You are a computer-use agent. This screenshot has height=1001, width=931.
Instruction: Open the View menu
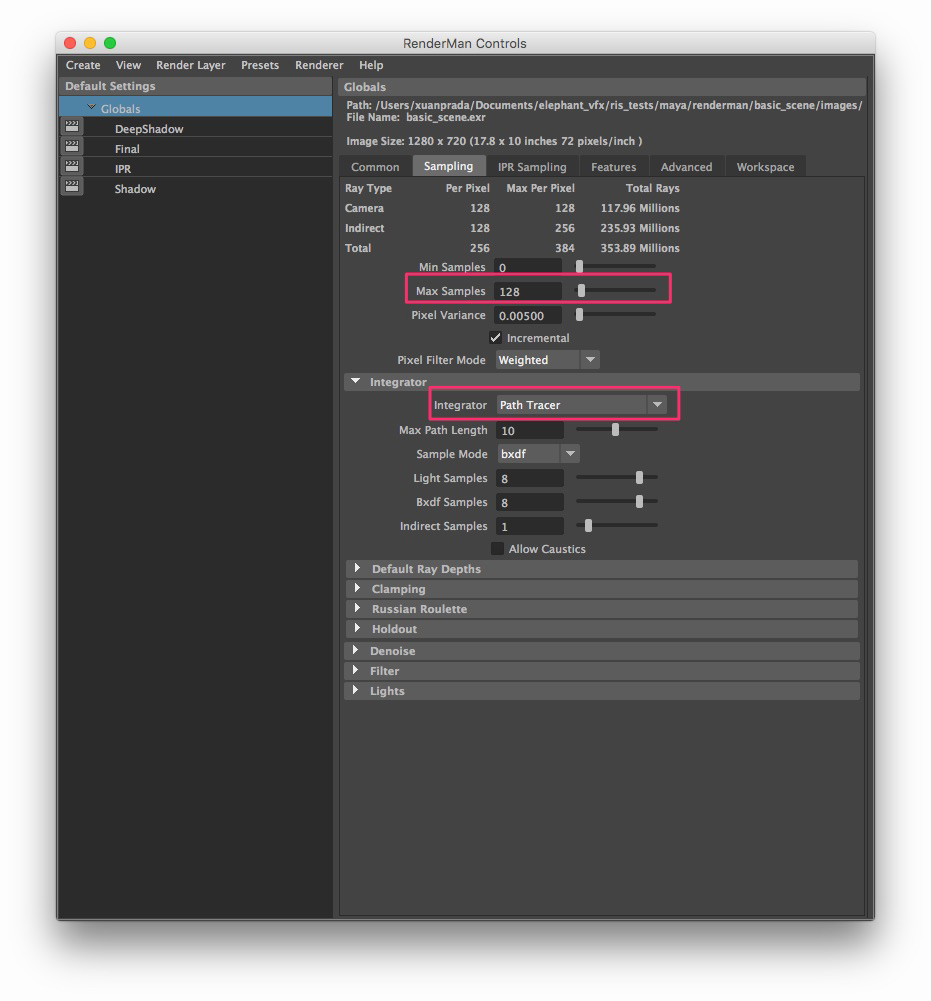[x=128, y=65]
